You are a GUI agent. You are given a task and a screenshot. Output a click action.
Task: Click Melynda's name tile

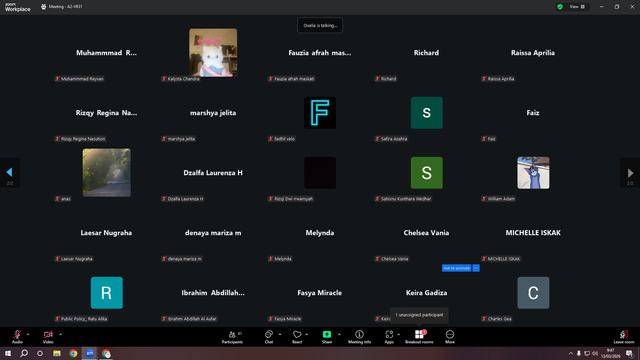(320, 233)
